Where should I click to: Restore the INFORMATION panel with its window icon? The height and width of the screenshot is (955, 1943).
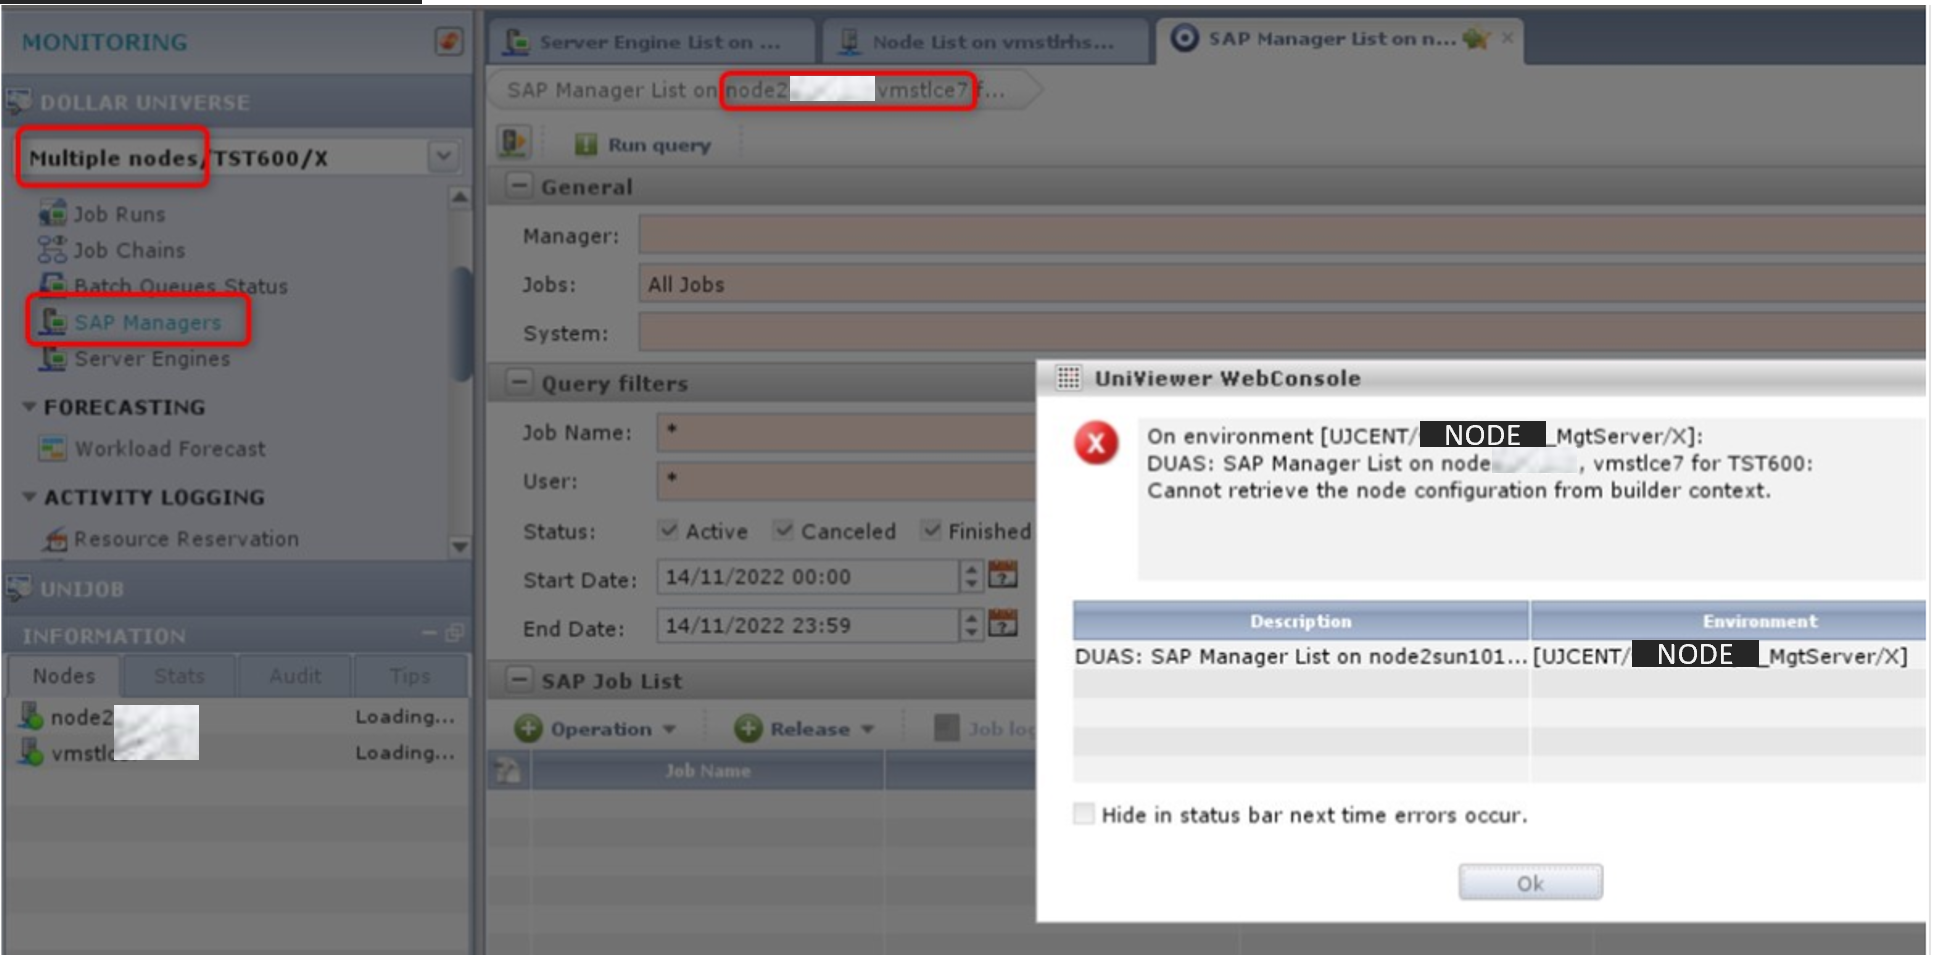[454, 633]
